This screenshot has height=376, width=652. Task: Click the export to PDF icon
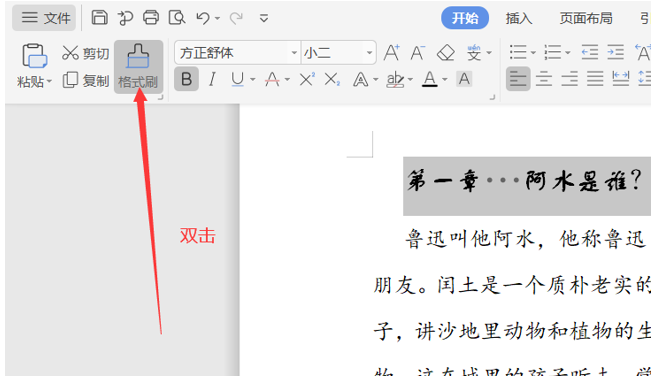coord(125,18)
